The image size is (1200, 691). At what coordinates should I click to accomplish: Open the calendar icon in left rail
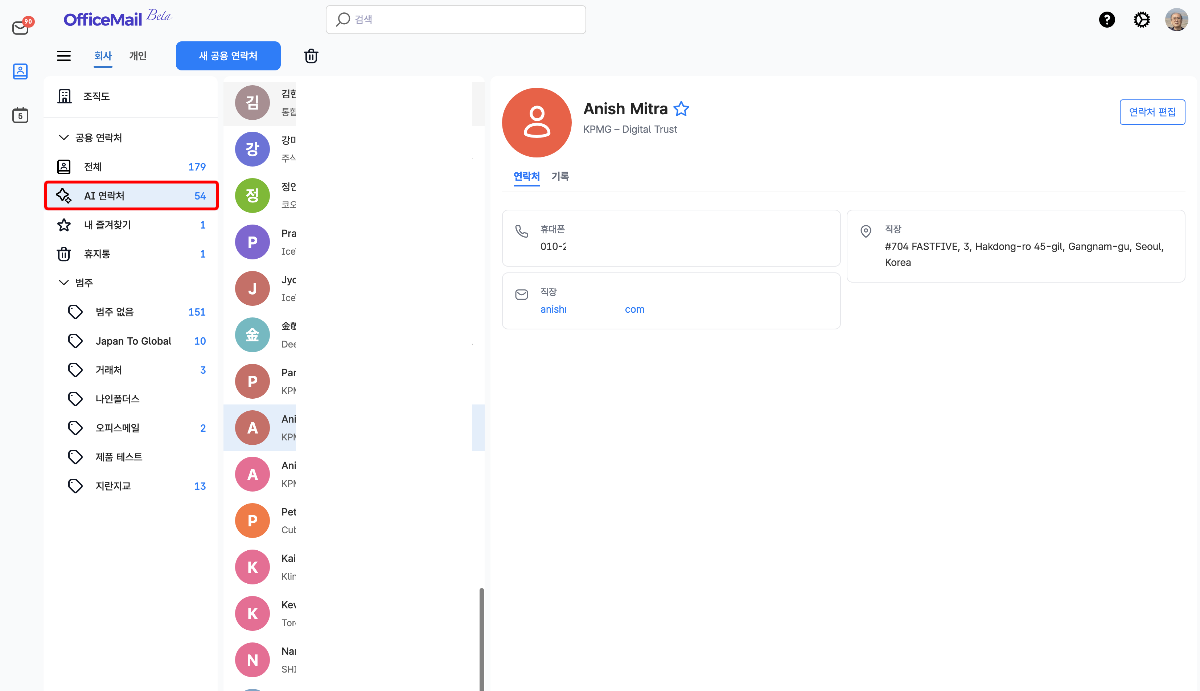20,115
